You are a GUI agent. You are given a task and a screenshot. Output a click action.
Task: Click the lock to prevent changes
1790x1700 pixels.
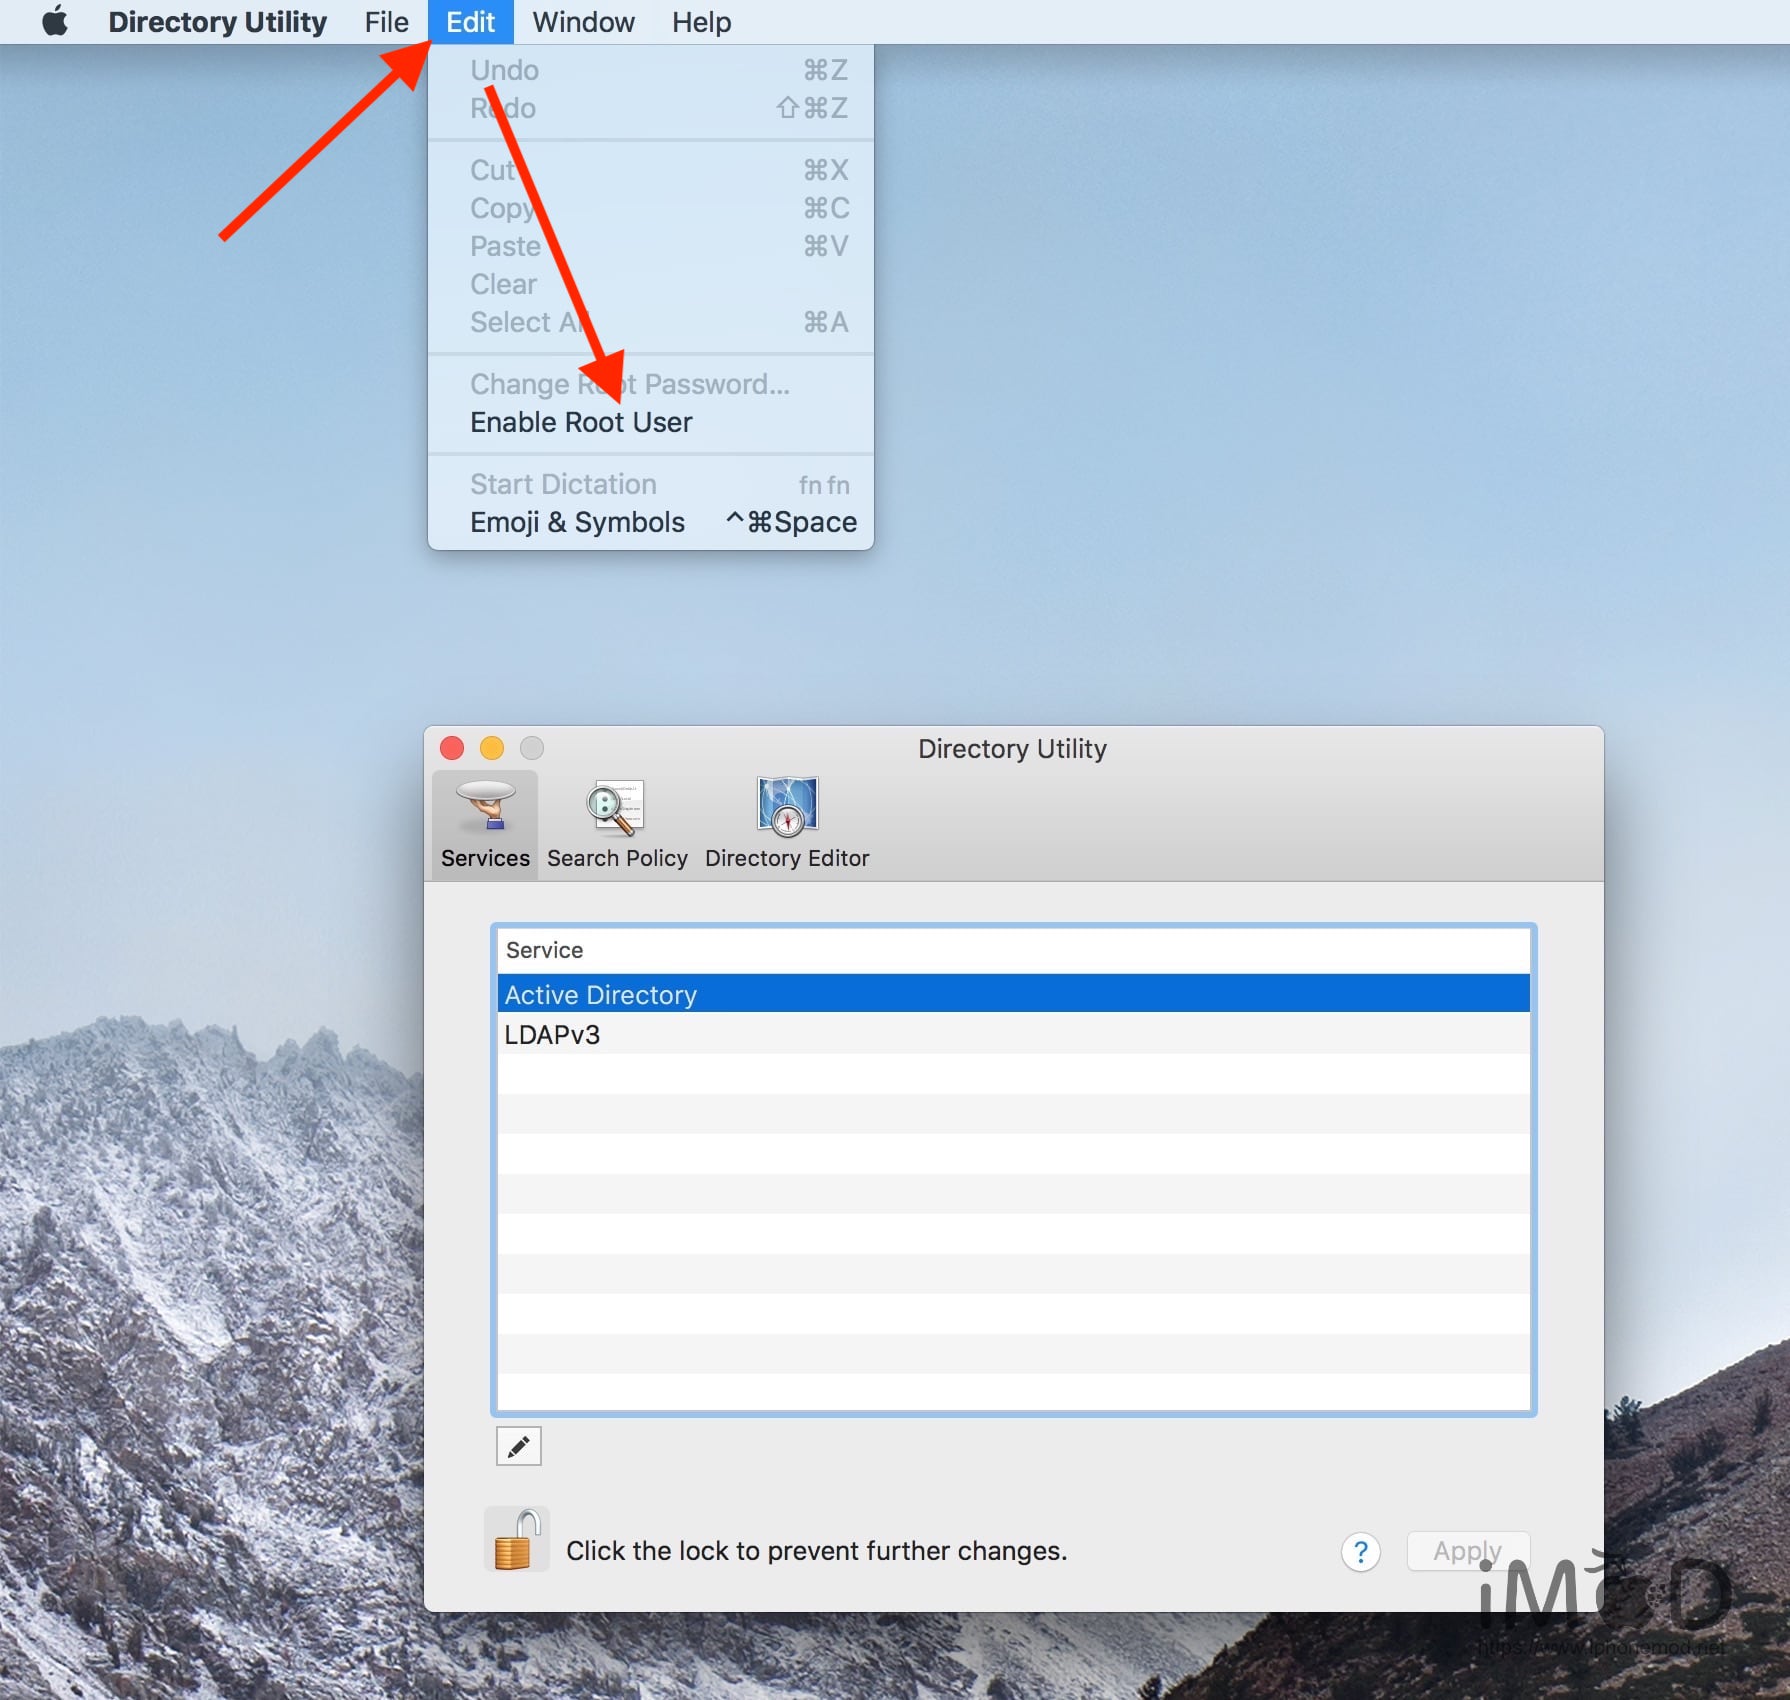tap(516, 1540)
